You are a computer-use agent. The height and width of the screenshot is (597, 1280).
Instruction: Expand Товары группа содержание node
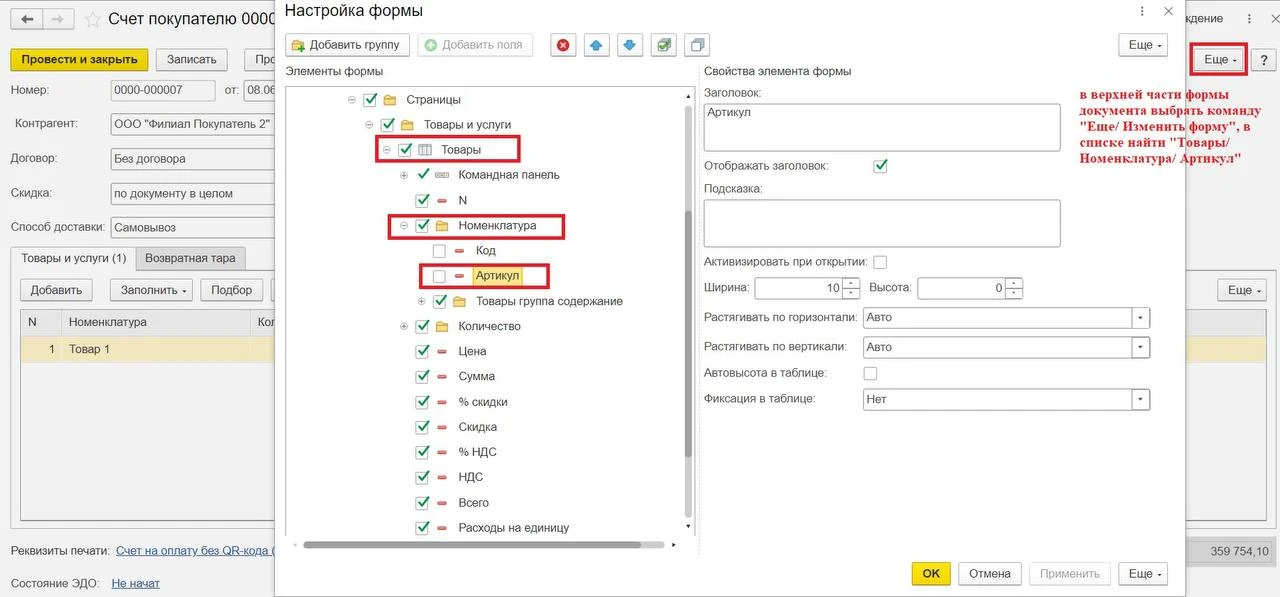[x=421, y=301]
